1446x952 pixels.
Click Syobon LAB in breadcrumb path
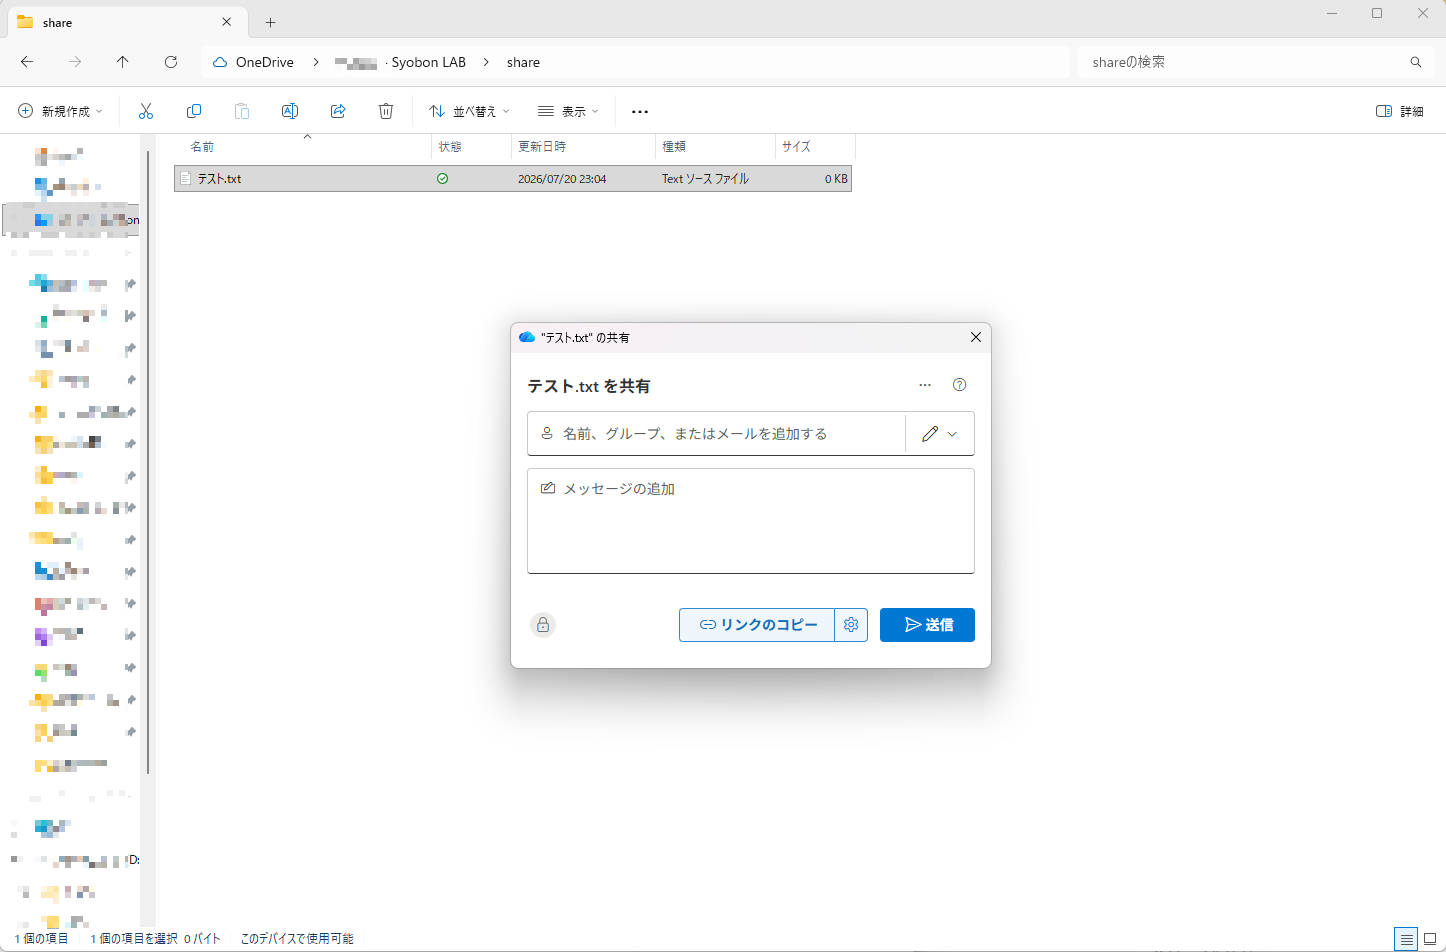[429, 62]
